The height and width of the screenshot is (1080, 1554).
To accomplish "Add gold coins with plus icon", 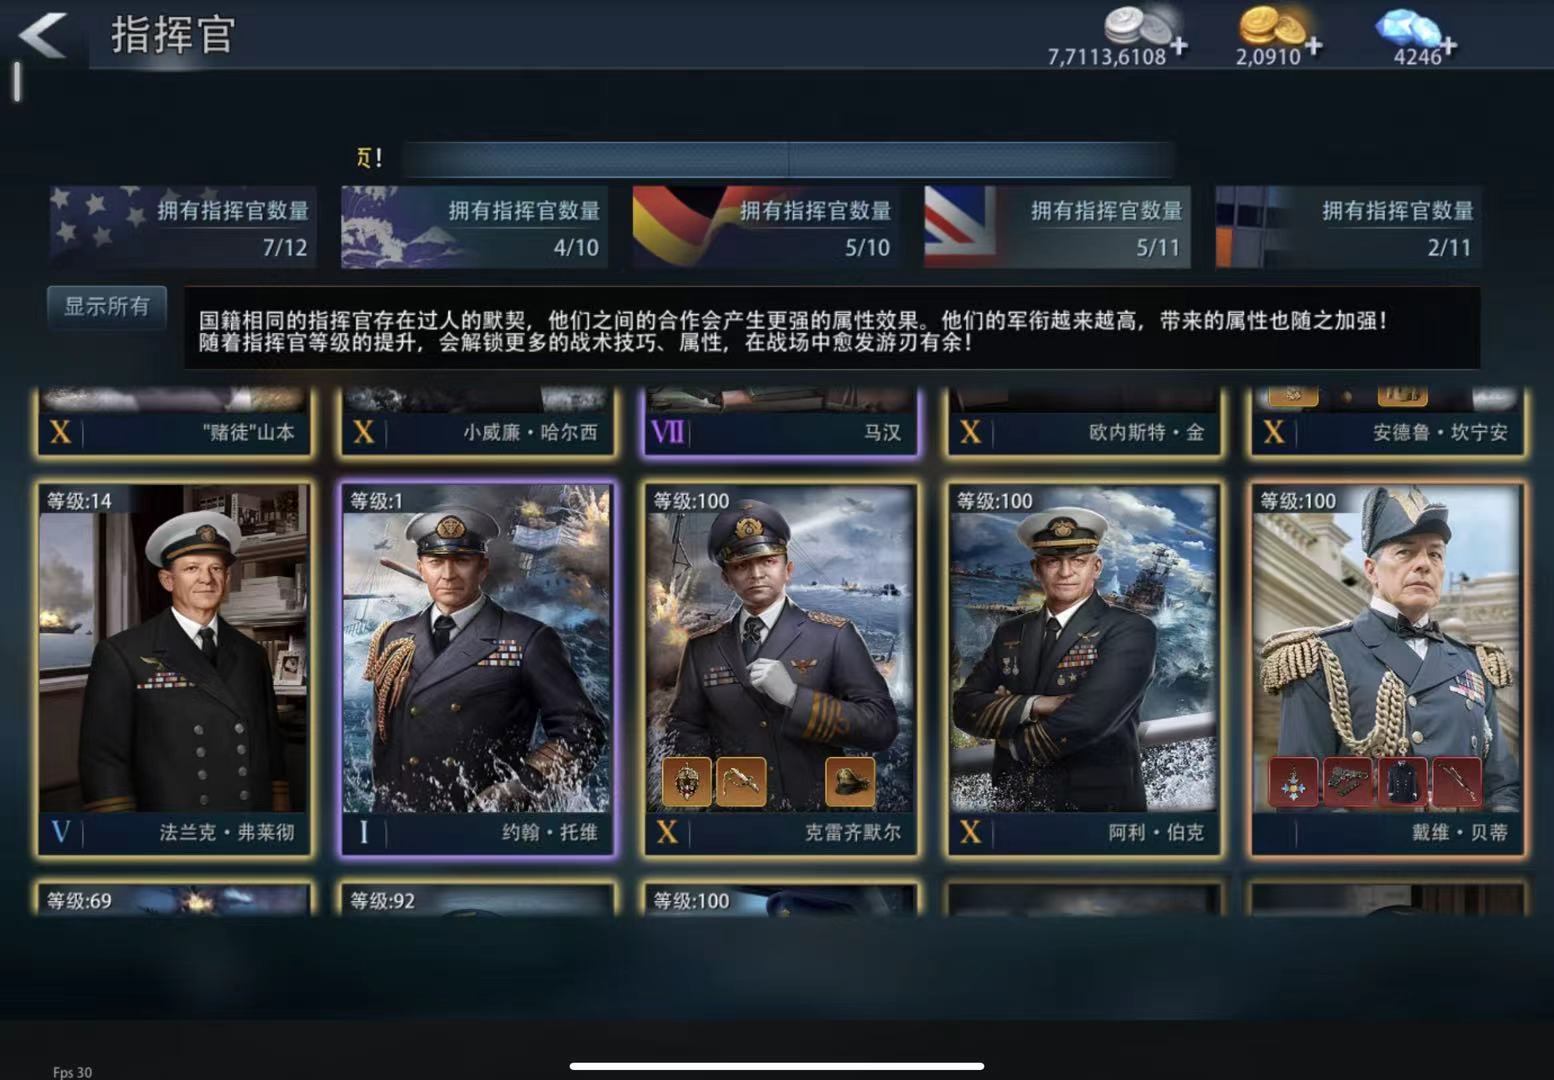I will point(1313,46).
